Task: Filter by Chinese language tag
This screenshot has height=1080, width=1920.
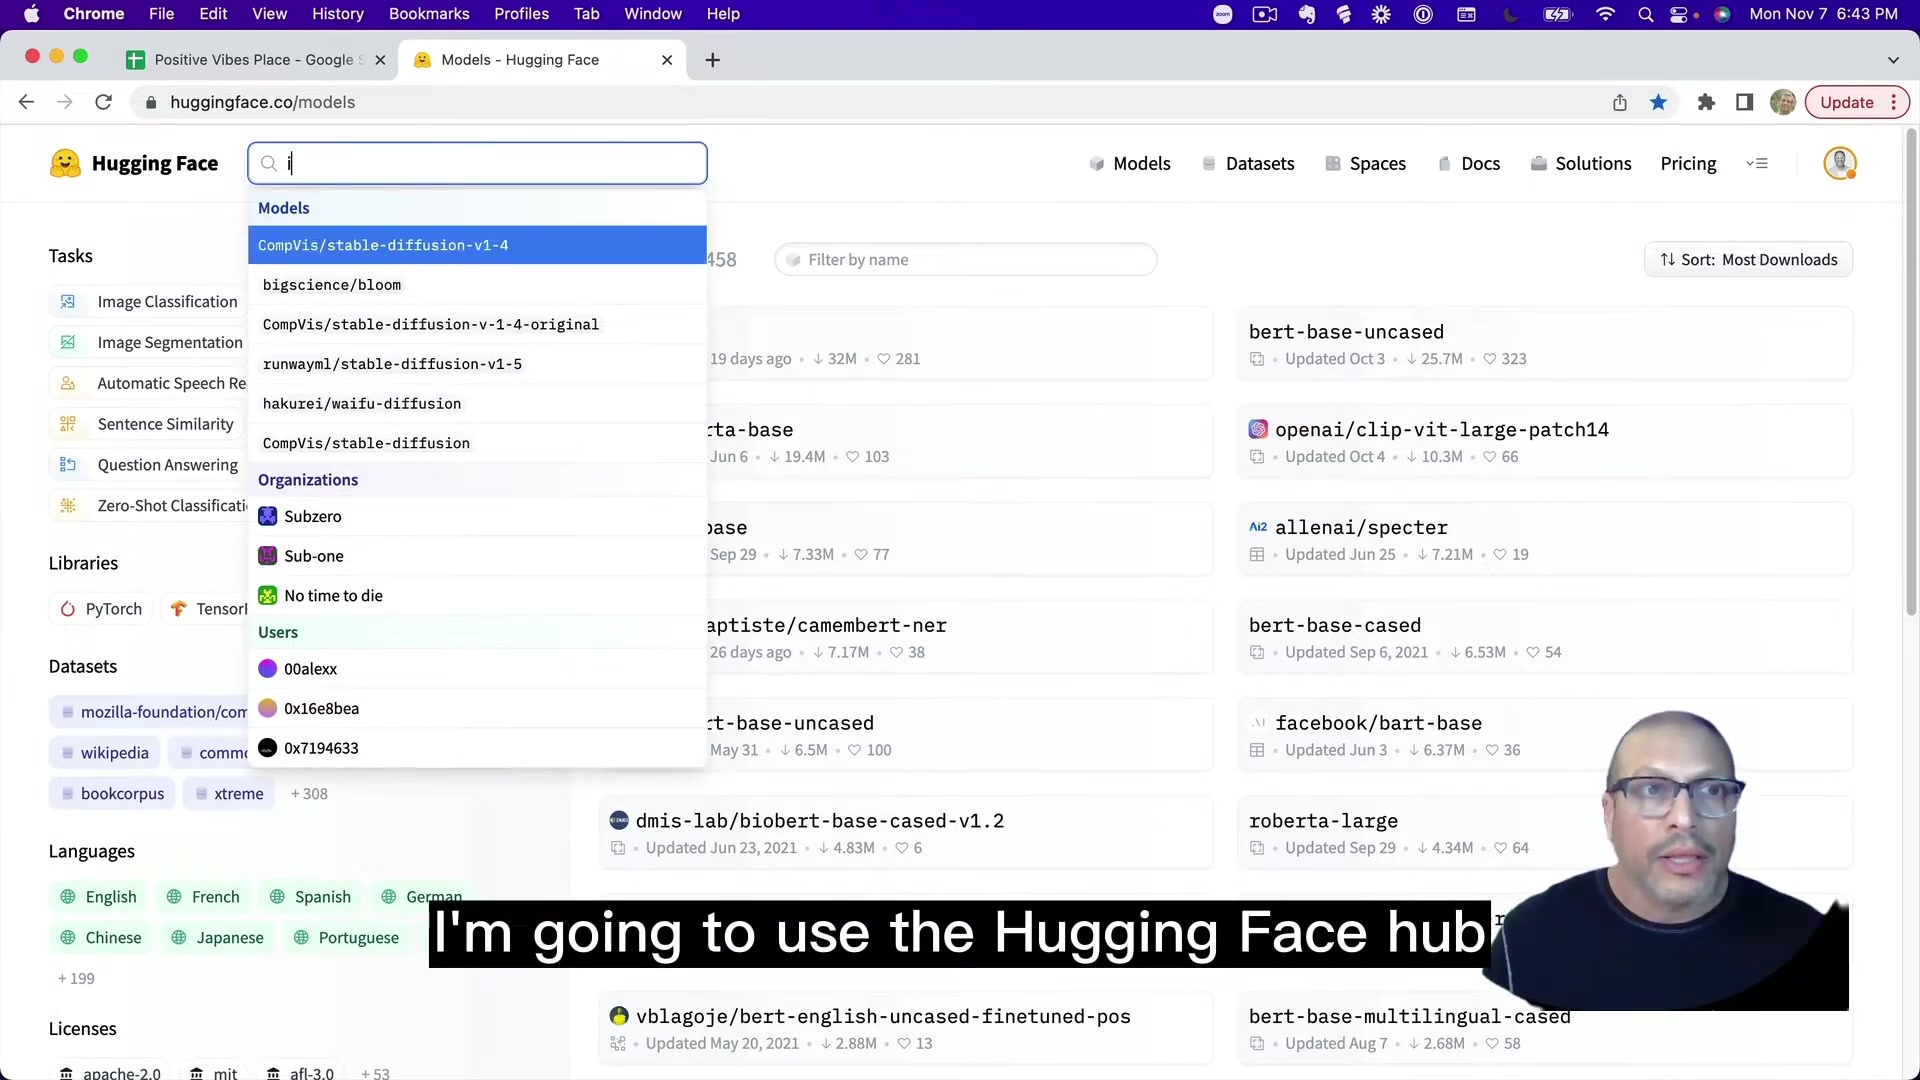Action: [x=100, y=938]
